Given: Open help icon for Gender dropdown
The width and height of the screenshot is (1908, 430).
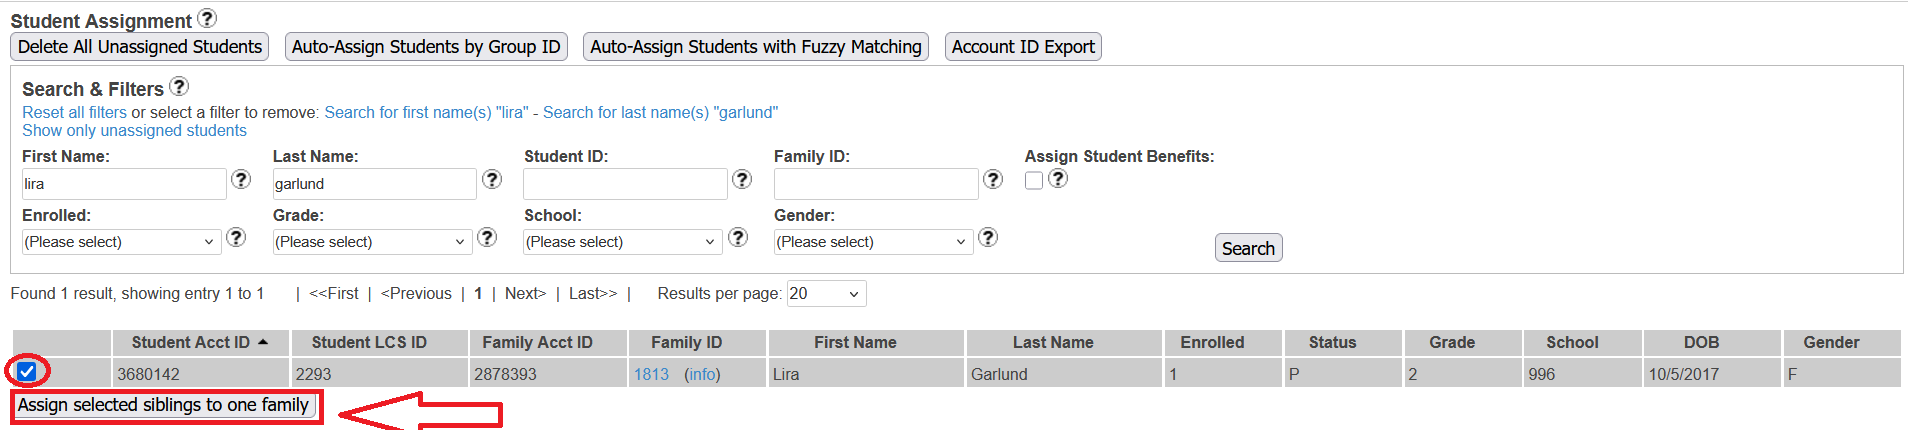Looking at the screenshot, I should coord(988,237).
